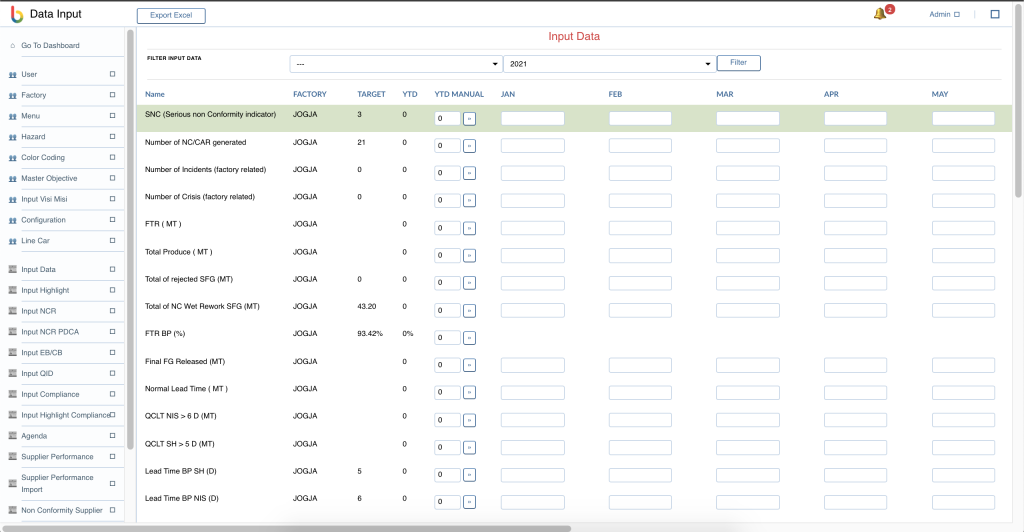This screenshot has height=532, width=1024.
Task: Open the factory filter dropdown showing ---
Action: pyautogui.click(x=396, y=64)
